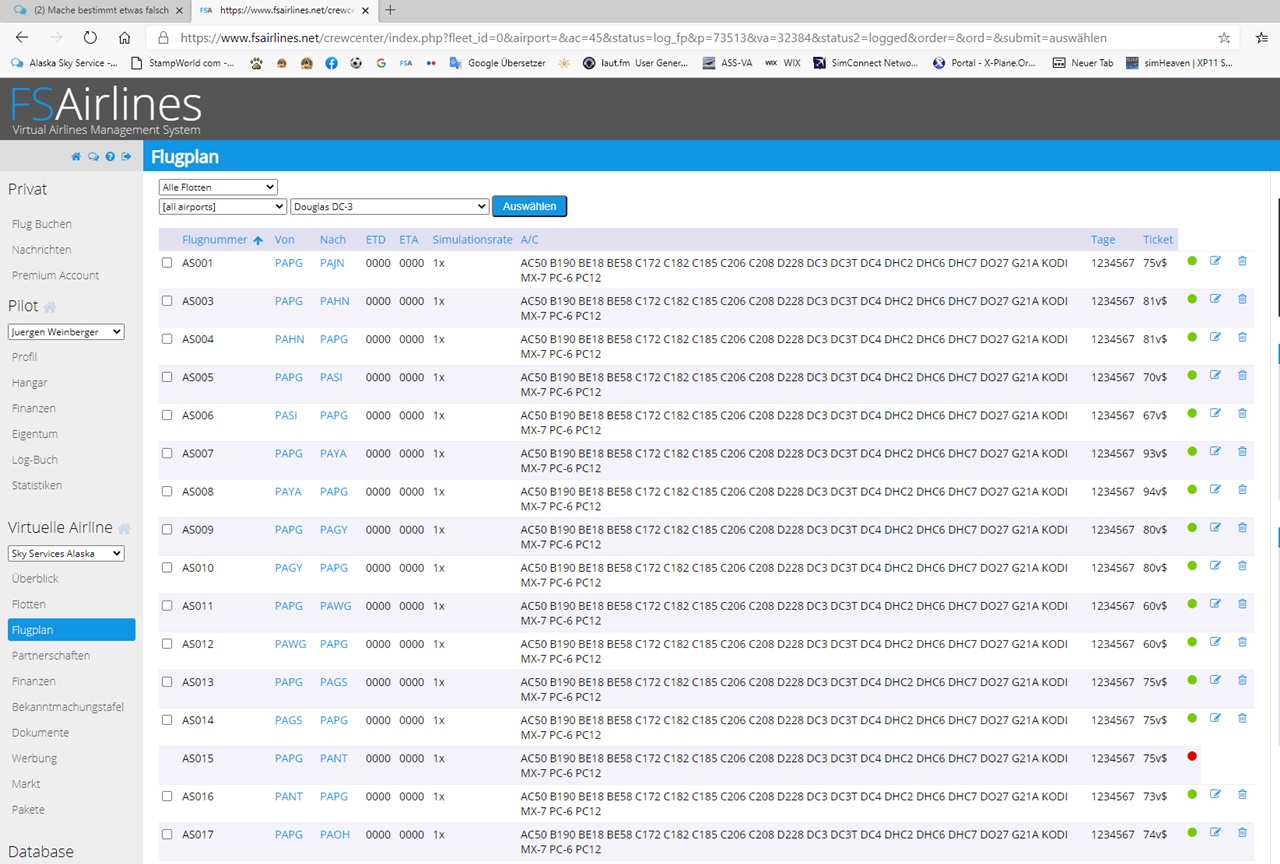Click the home icon next to Pilot heading
This screenshot has width=1280, height=864.
coord(50,307)
